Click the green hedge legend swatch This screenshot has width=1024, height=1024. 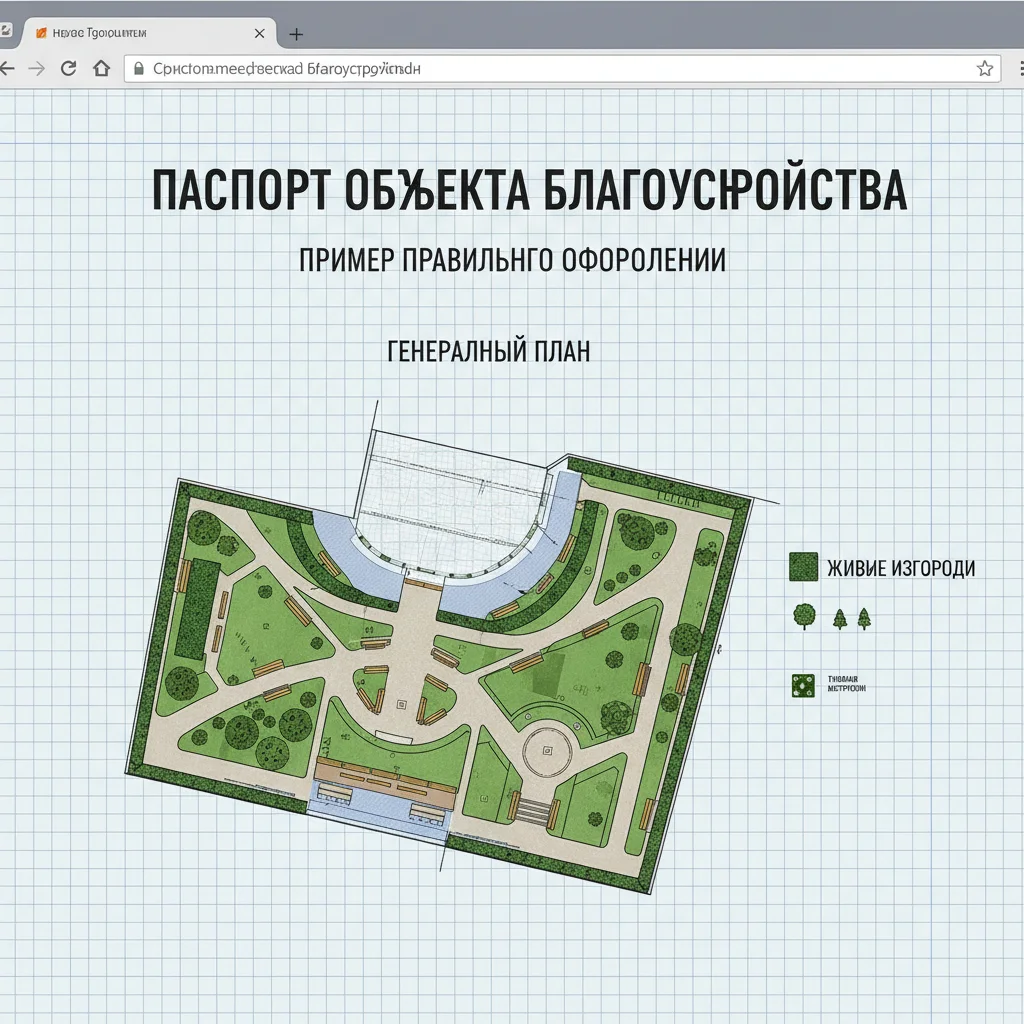point(803,567)
